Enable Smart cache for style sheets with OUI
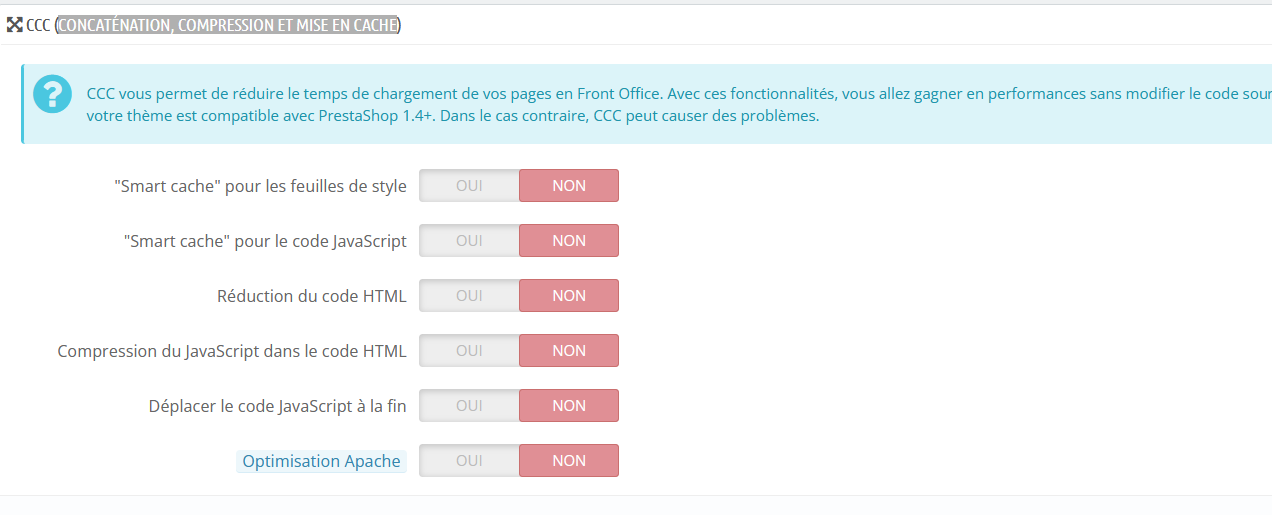This screenshot has height=515, width=1272. [x=469, y=185]
